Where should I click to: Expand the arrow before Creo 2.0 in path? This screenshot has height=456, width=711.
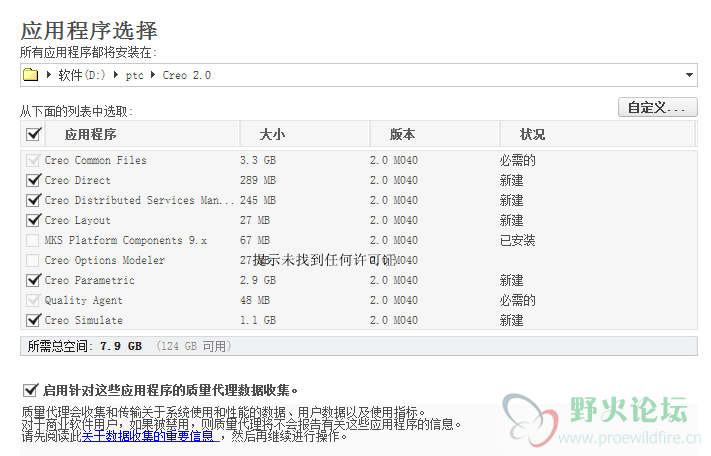153,75
